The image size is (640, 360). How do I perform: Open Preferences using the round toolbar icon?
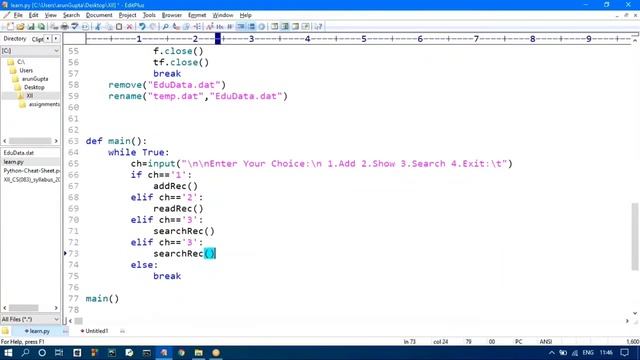[262, 27]
